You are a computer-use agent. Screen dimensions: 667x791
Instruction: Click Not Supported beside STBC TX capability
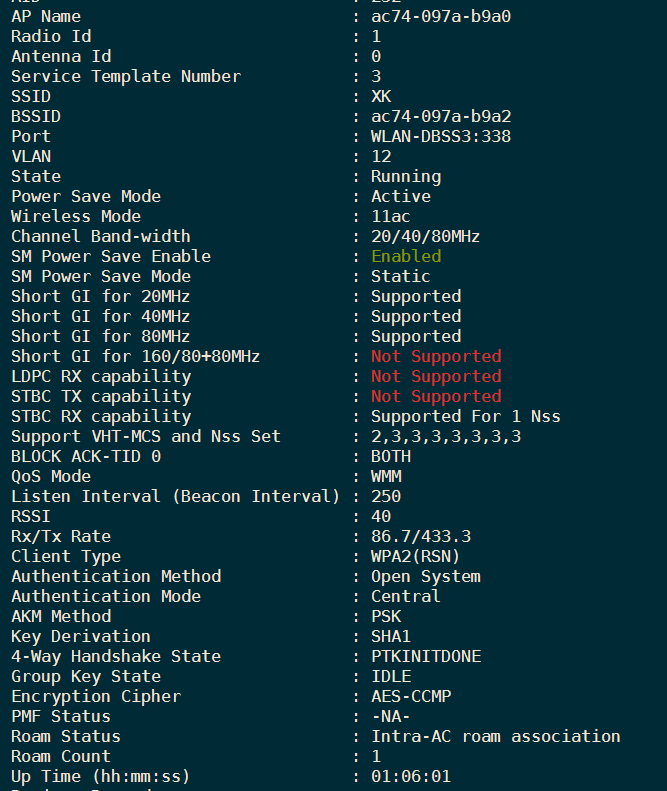point(436,396)
